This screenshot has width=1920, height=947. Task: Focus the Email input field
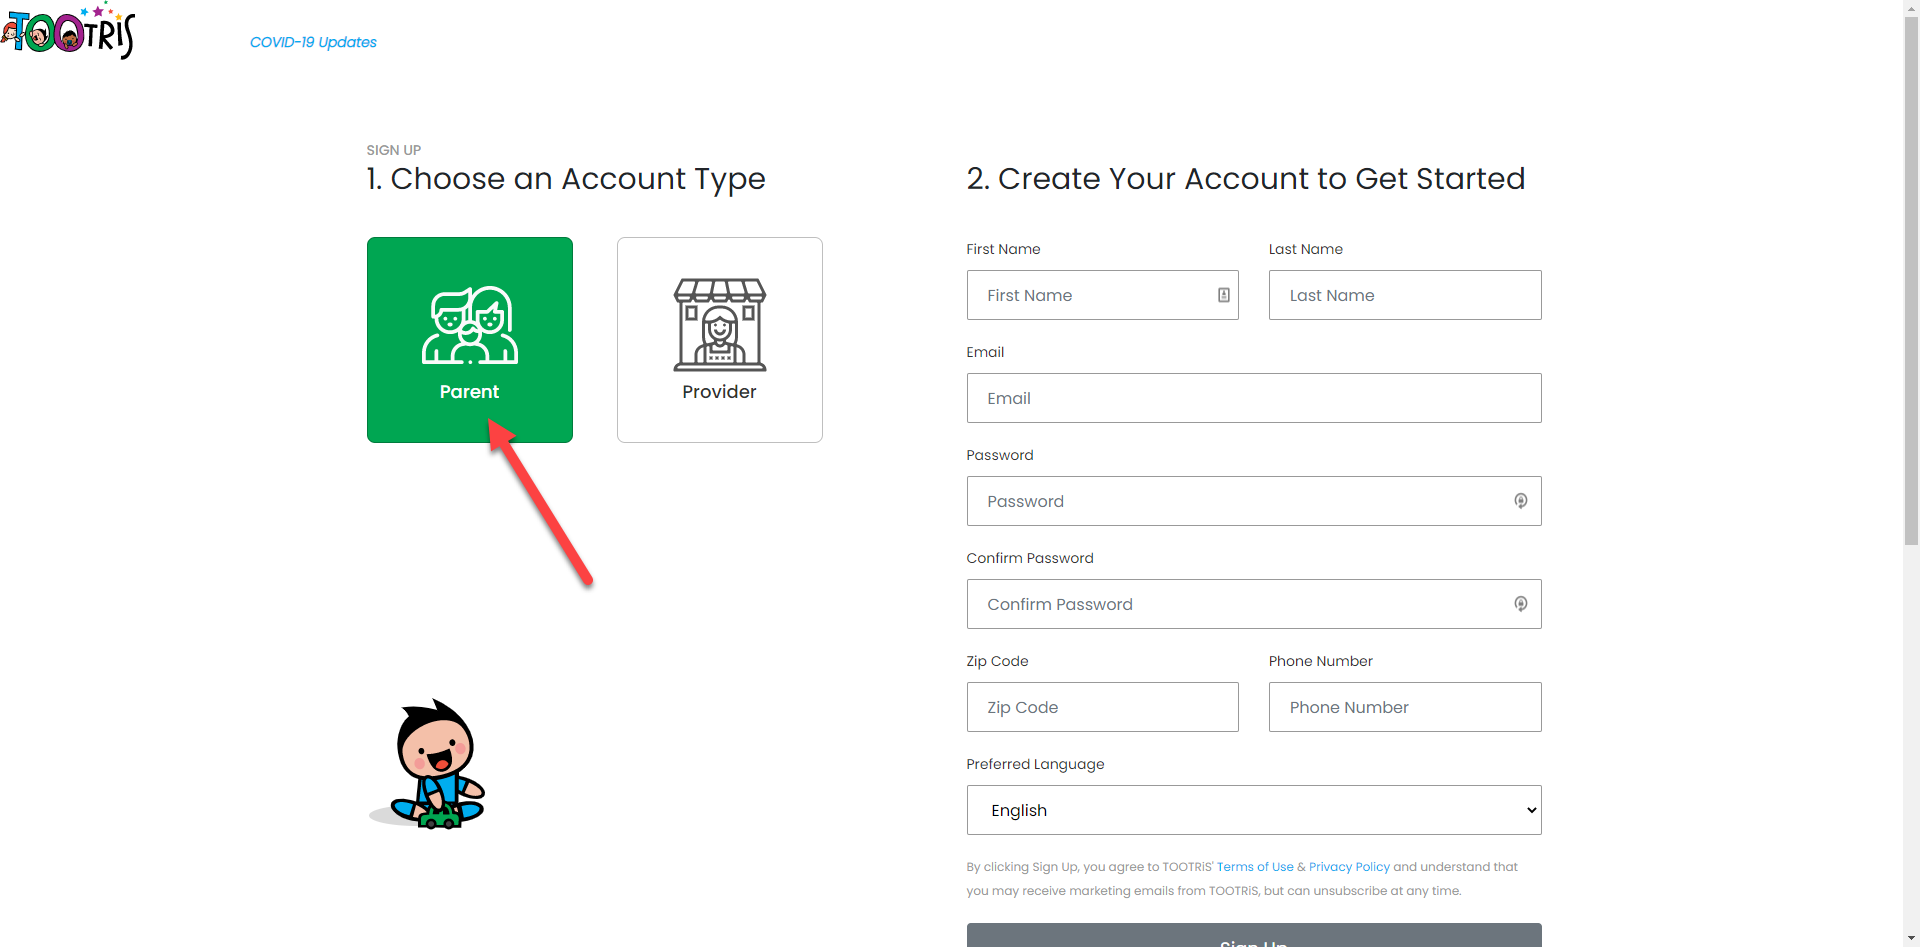1253,398
